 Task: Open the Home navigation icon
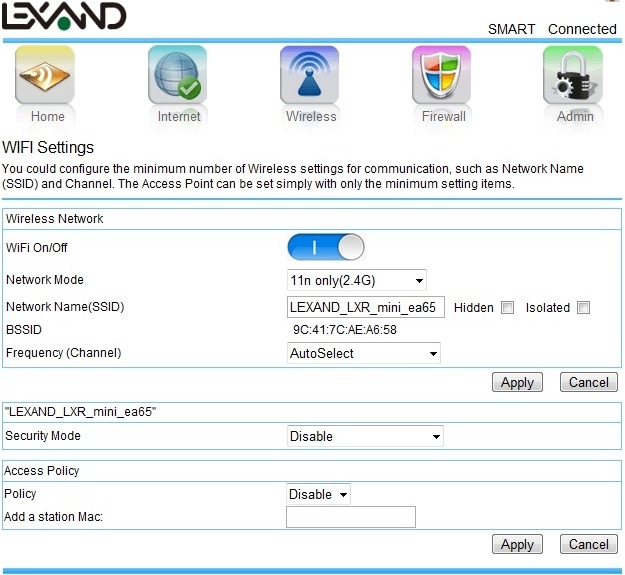[46, 77]
